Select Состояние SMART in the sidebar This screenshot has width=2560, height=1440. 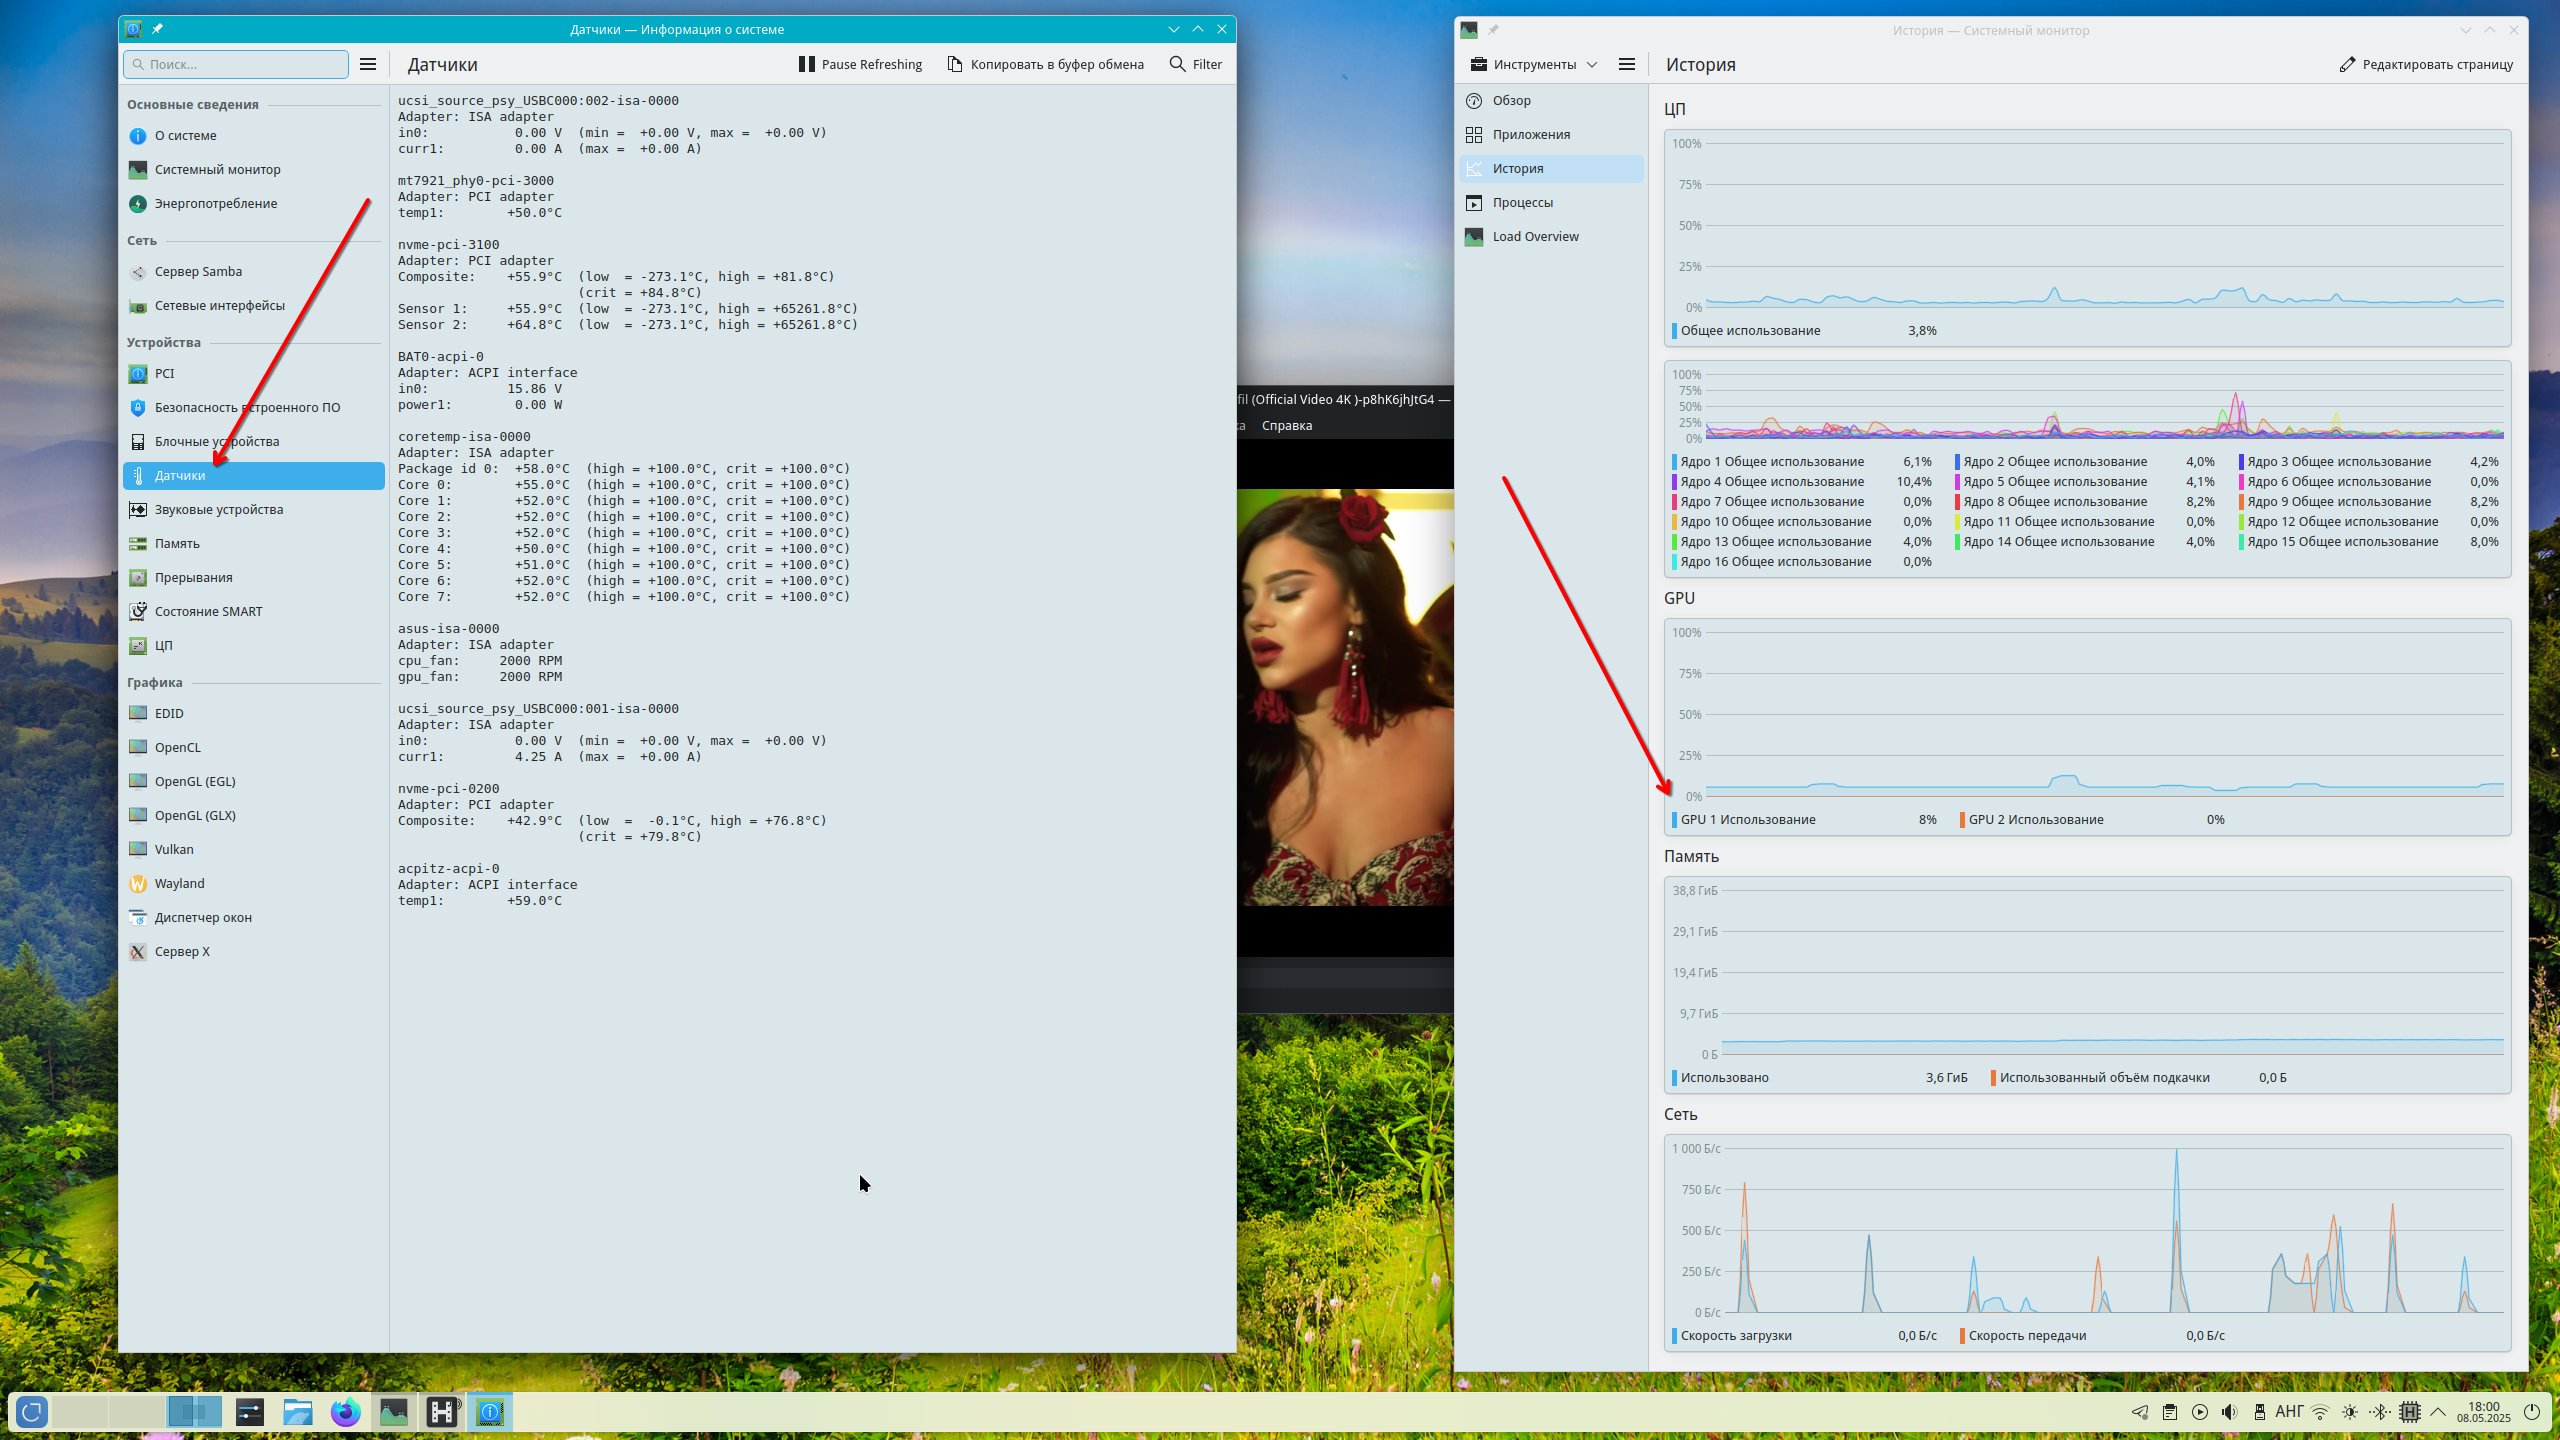click(x=208, y=611)
